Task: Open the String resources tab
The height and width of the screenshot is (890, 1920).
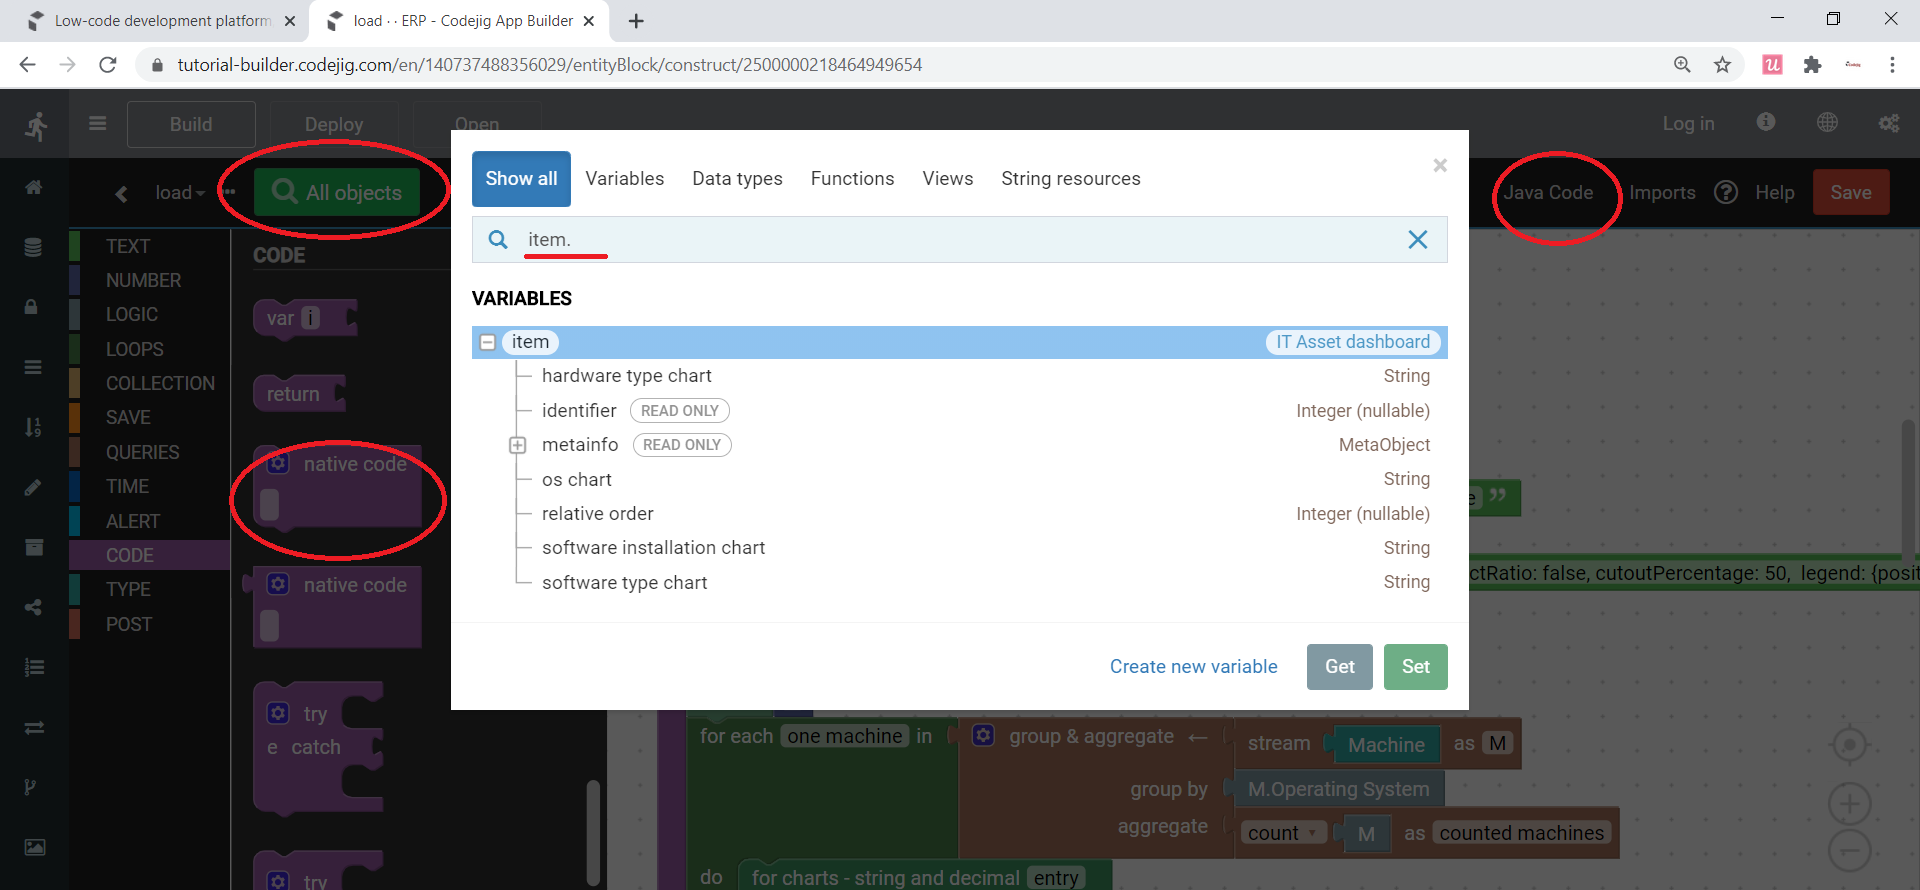Action: click(x=1070, y=179)
